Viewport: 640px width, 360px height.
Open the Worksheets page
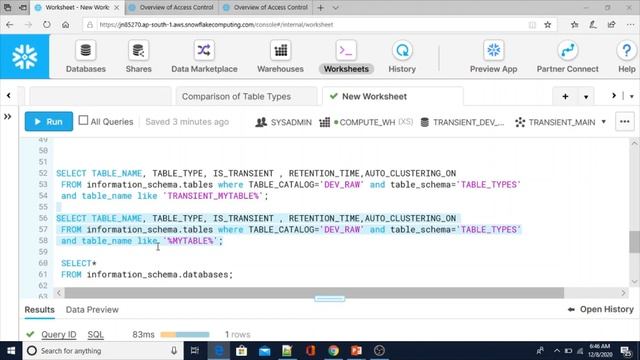click(x=346, y=57)
